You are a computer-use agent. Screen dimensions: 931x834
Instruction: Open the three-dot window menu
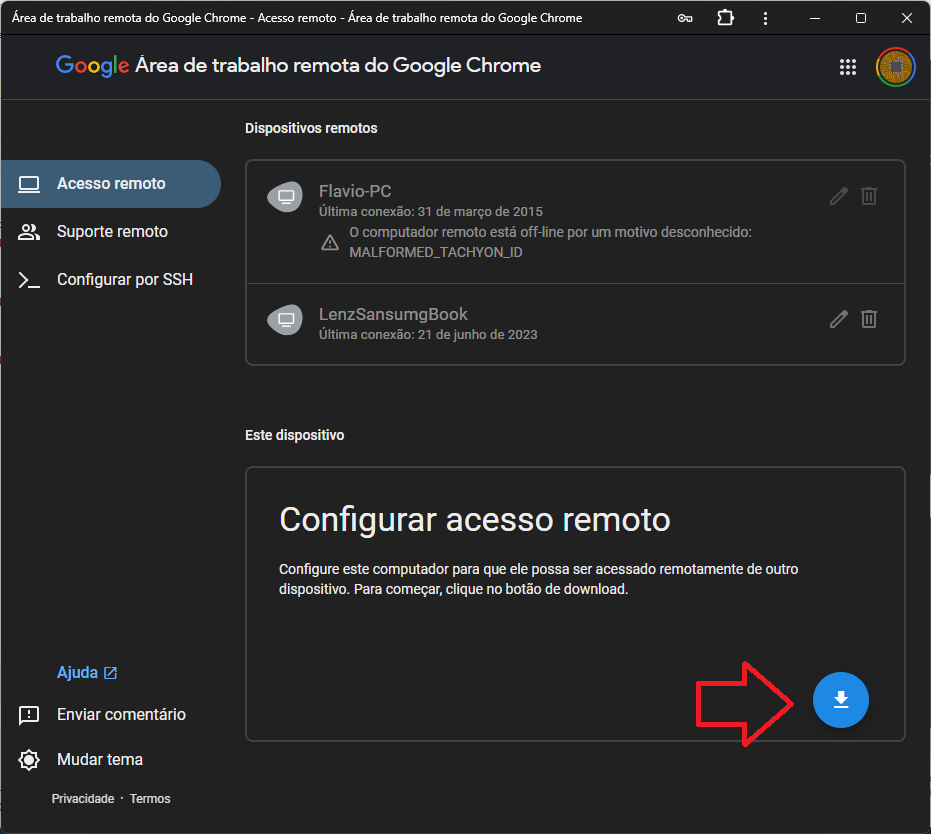(765, 18)
